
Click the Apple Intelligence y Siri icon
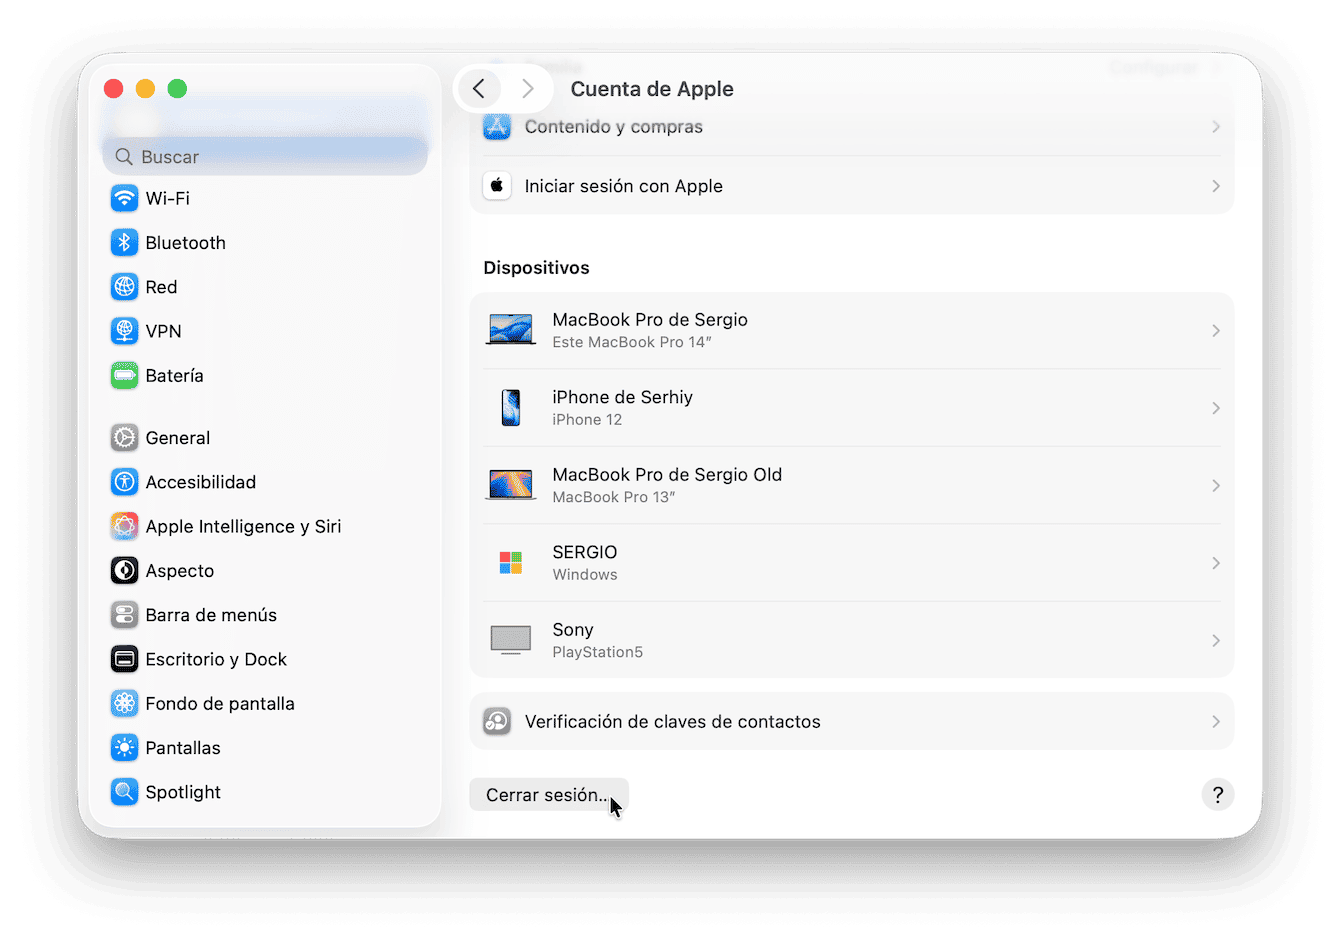point(124,526)
